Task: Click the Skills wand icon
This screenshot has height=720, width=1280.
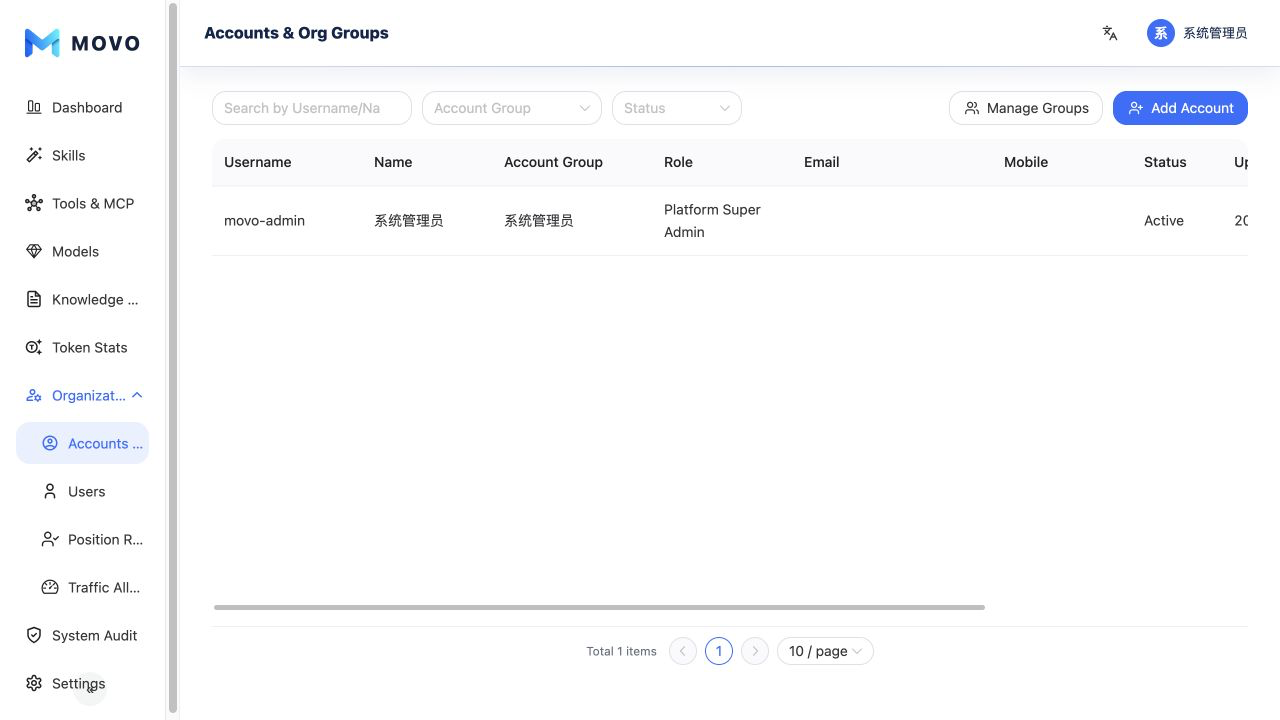Action: click(34, 155)
